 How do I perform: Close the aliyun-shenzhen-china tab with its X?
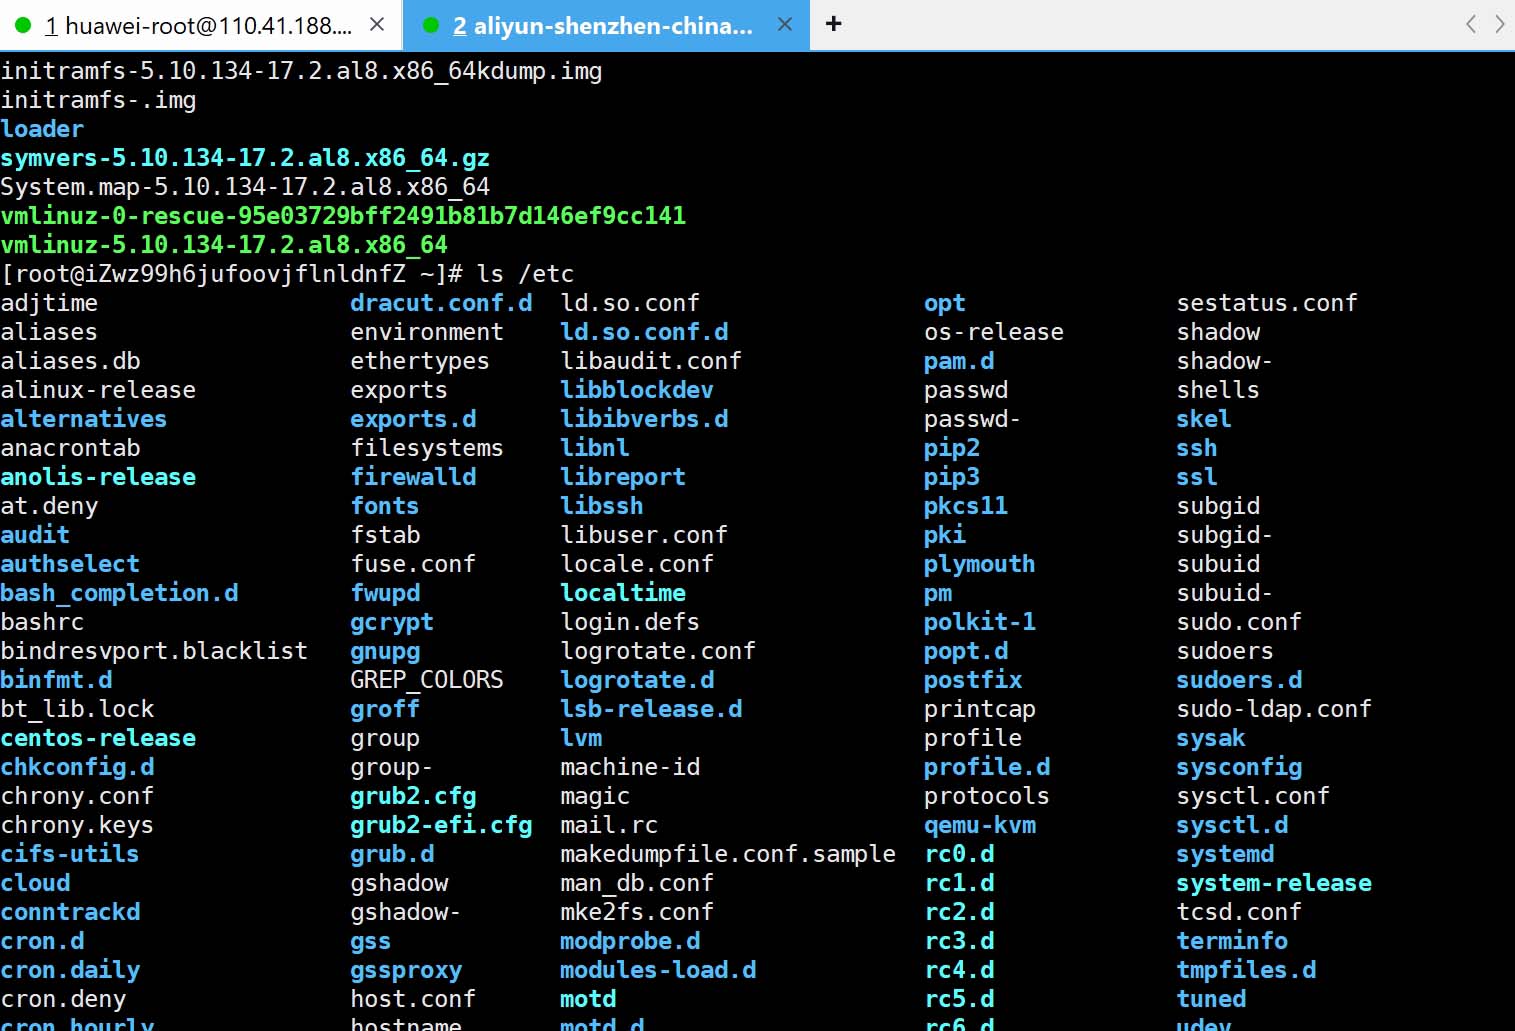pyautogui.click(x=785, y=24)
